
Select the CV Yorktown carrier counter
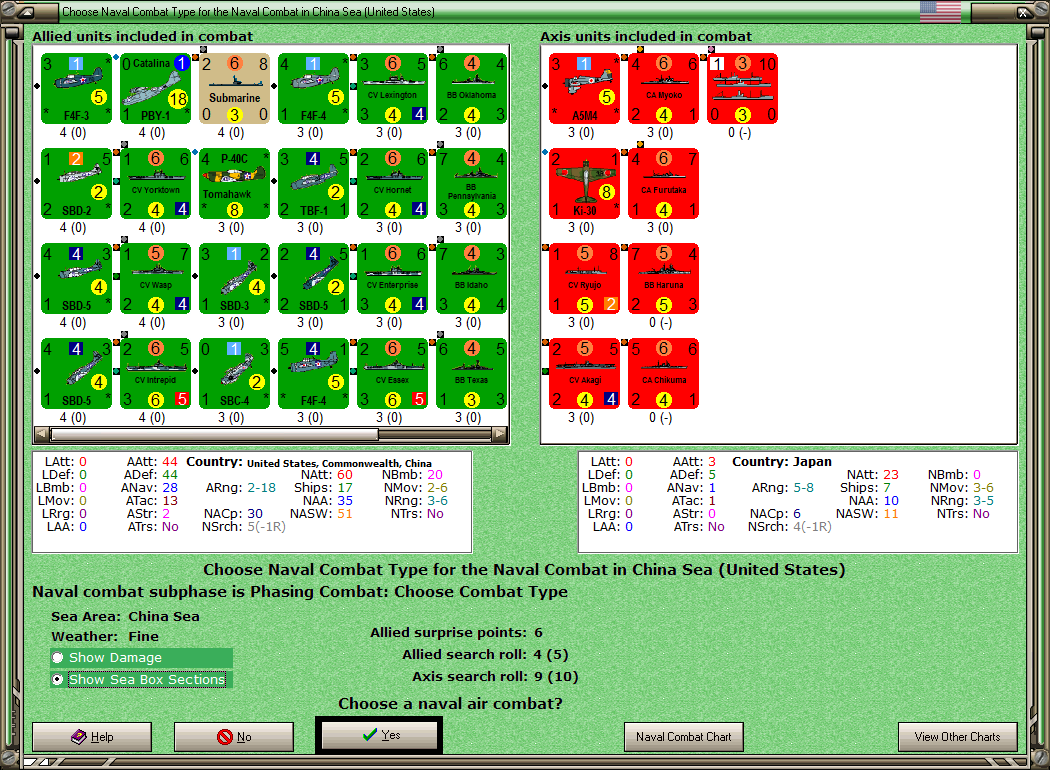coord(155,184)
